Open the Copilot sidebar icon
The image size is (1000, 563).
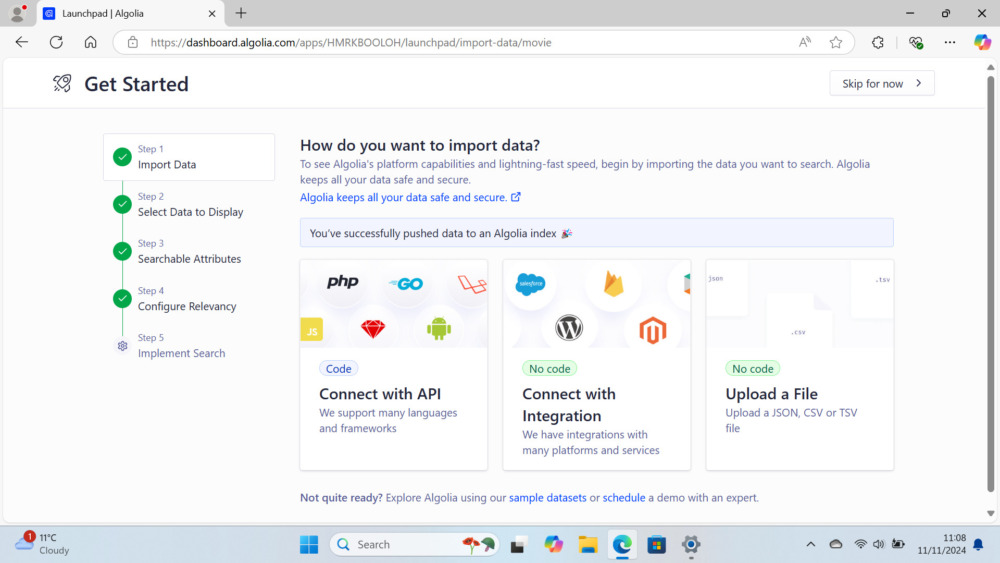coord(982,42)
